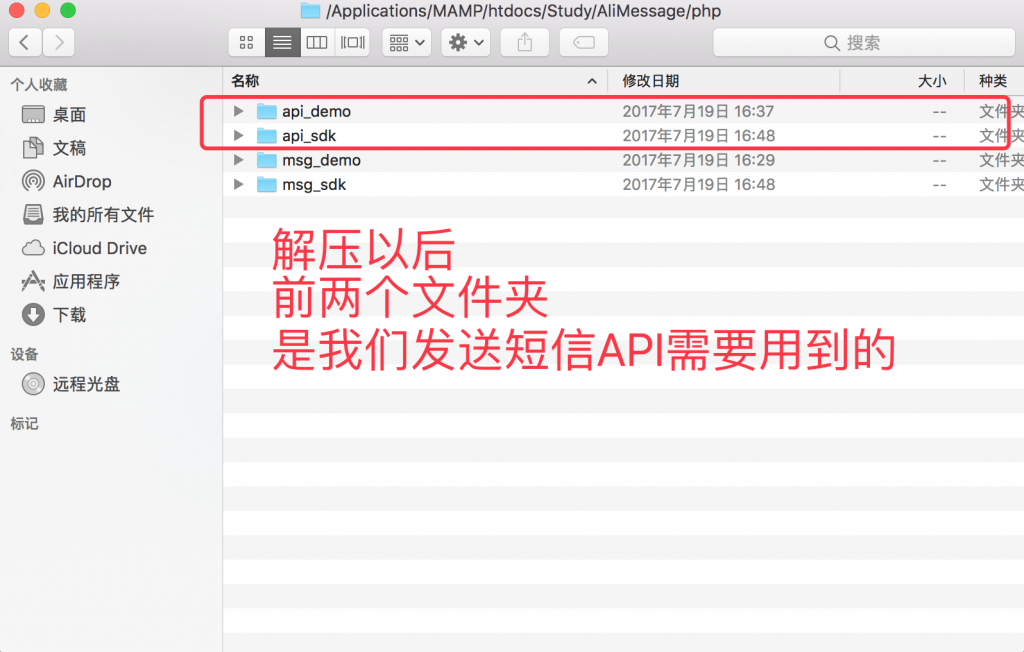Go back with the left arrow
The width and height of the screenshot is (1024, 652).
pyautogui.click(x=24, y=42)
